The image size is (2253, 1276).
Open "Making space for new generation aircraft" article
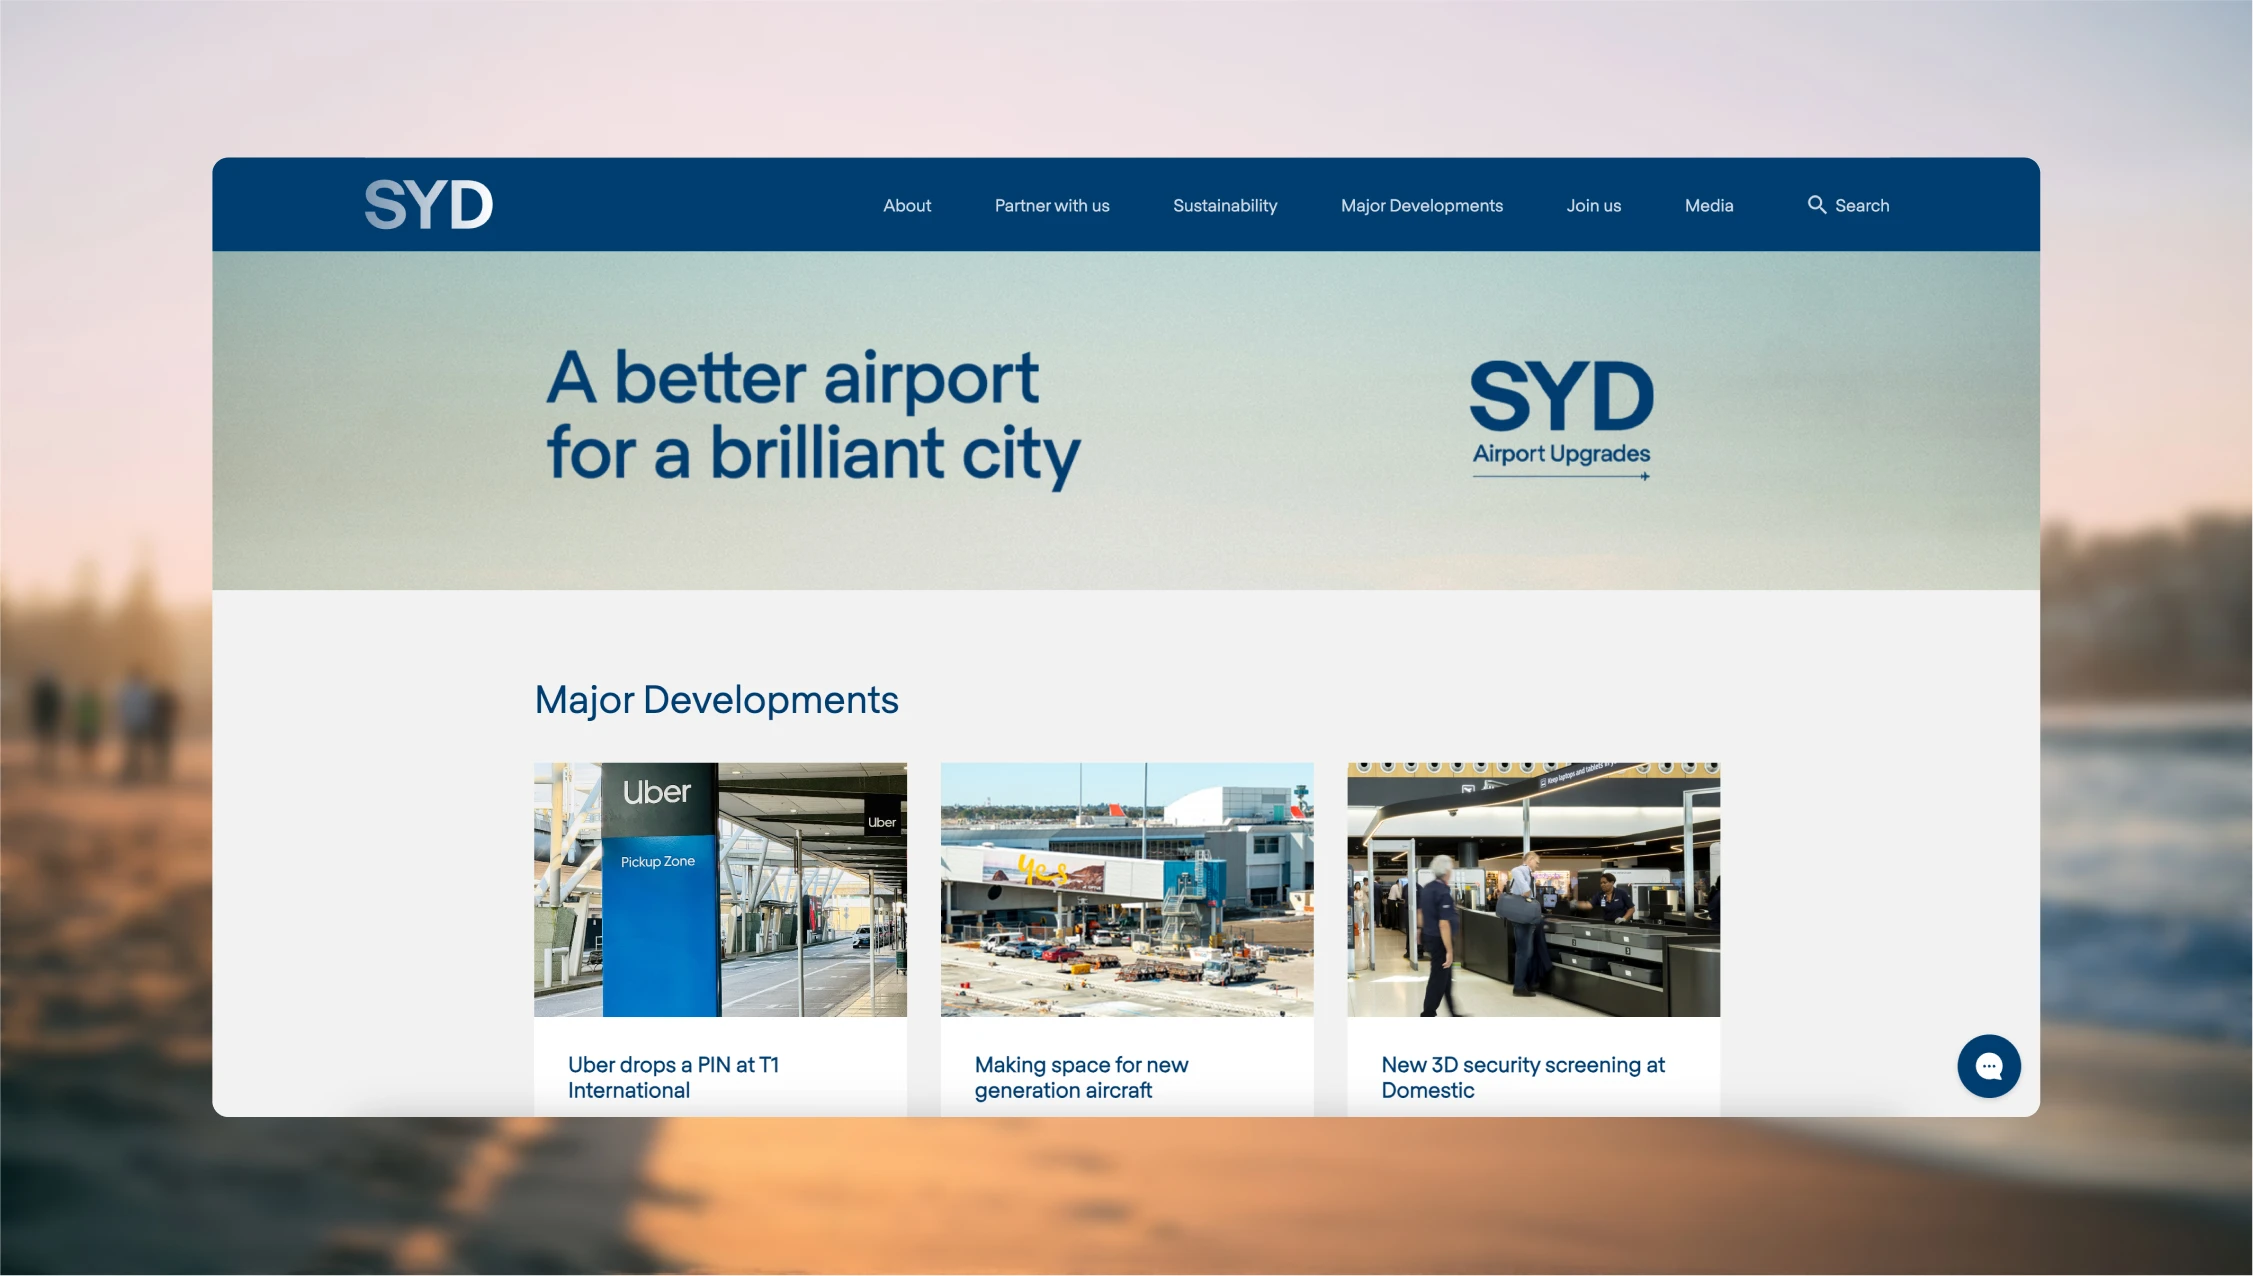click(1081, 1077)
